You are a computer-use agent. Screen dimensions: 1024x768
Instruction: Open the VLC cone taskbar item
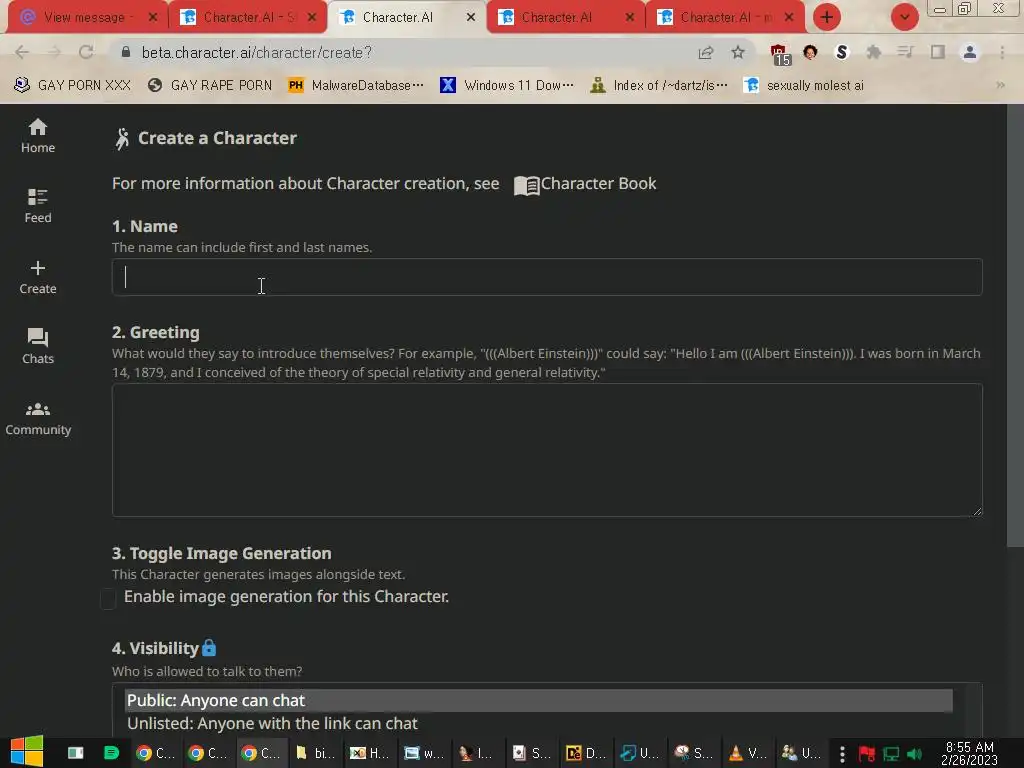click(748, 753)
